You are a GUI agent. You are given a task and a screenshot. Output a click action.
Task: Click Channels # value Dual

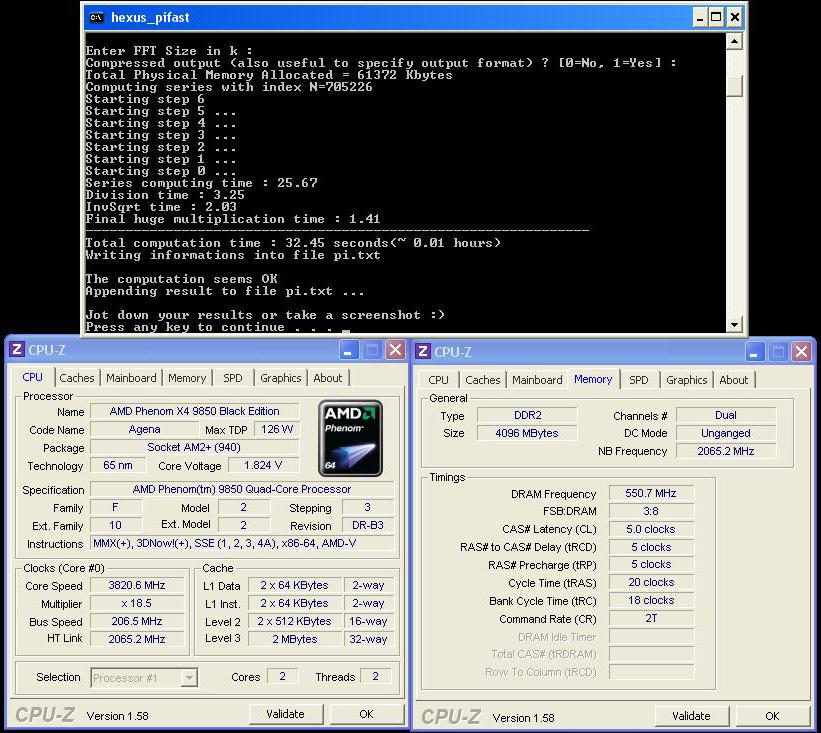click(x=726, y=415)
